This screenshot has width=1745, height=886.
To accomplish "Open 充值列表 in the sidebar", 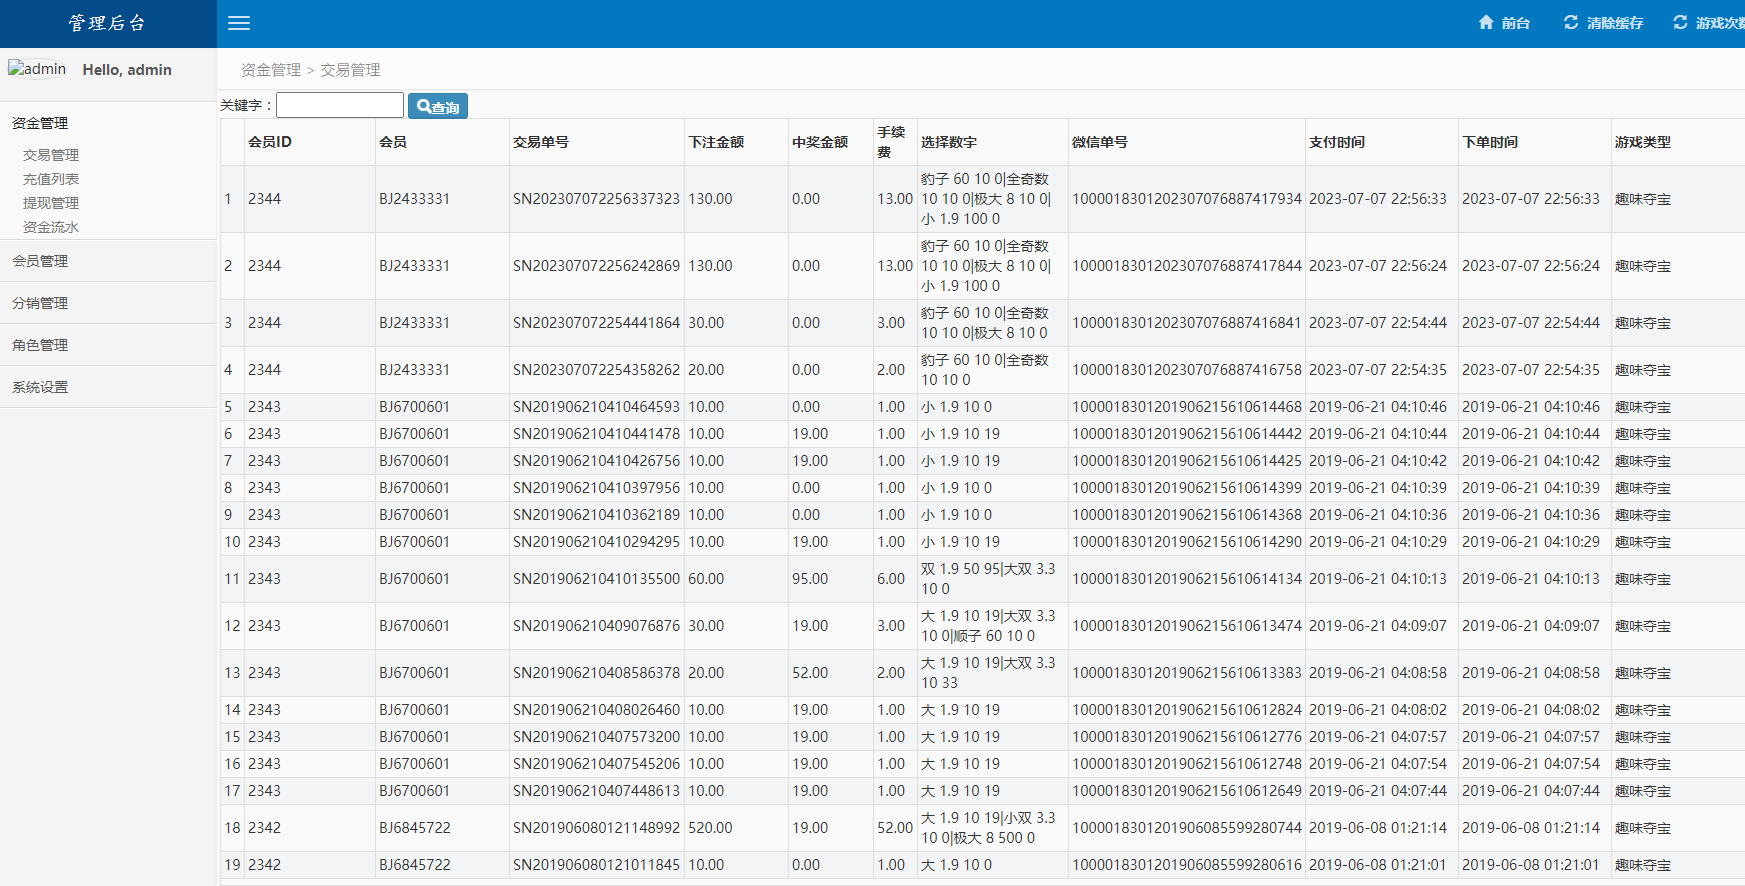I will coord(51,179).
